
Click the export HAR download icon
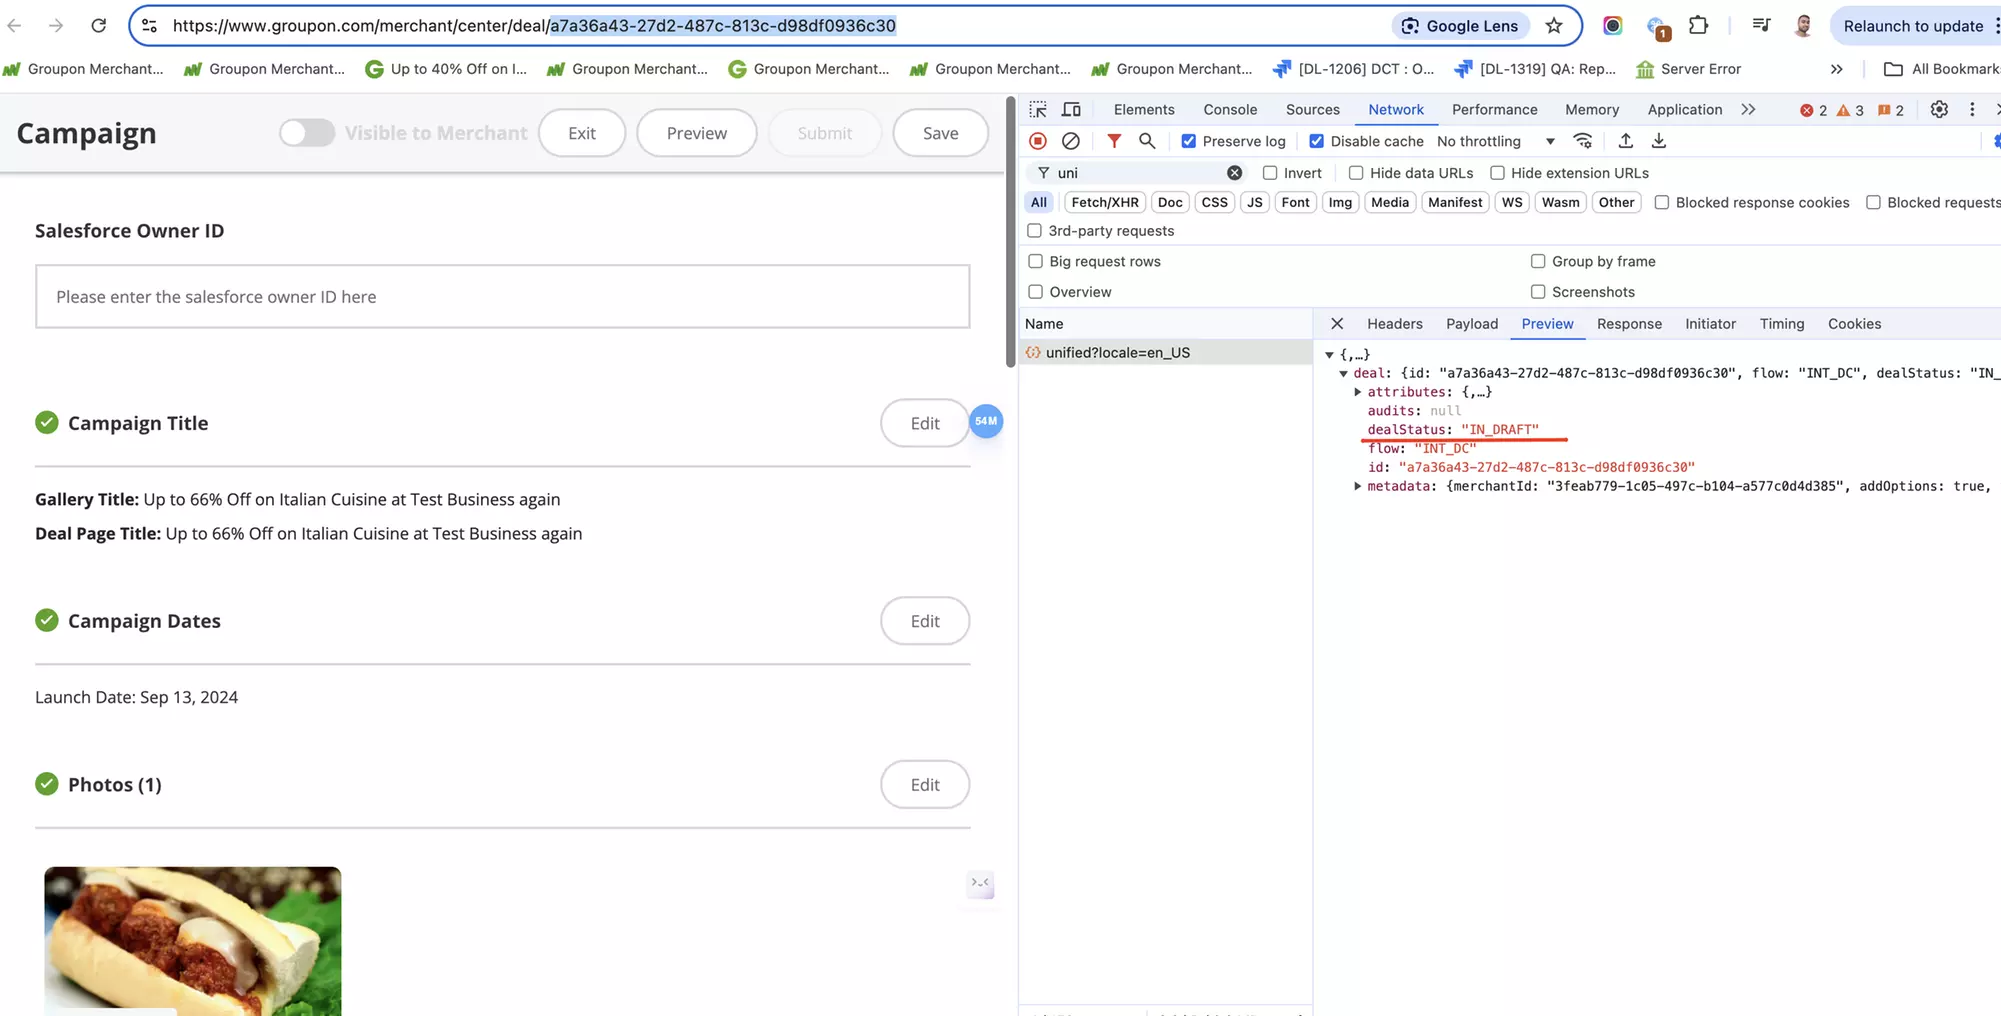pyautogui.click(x=1659, y=141)
